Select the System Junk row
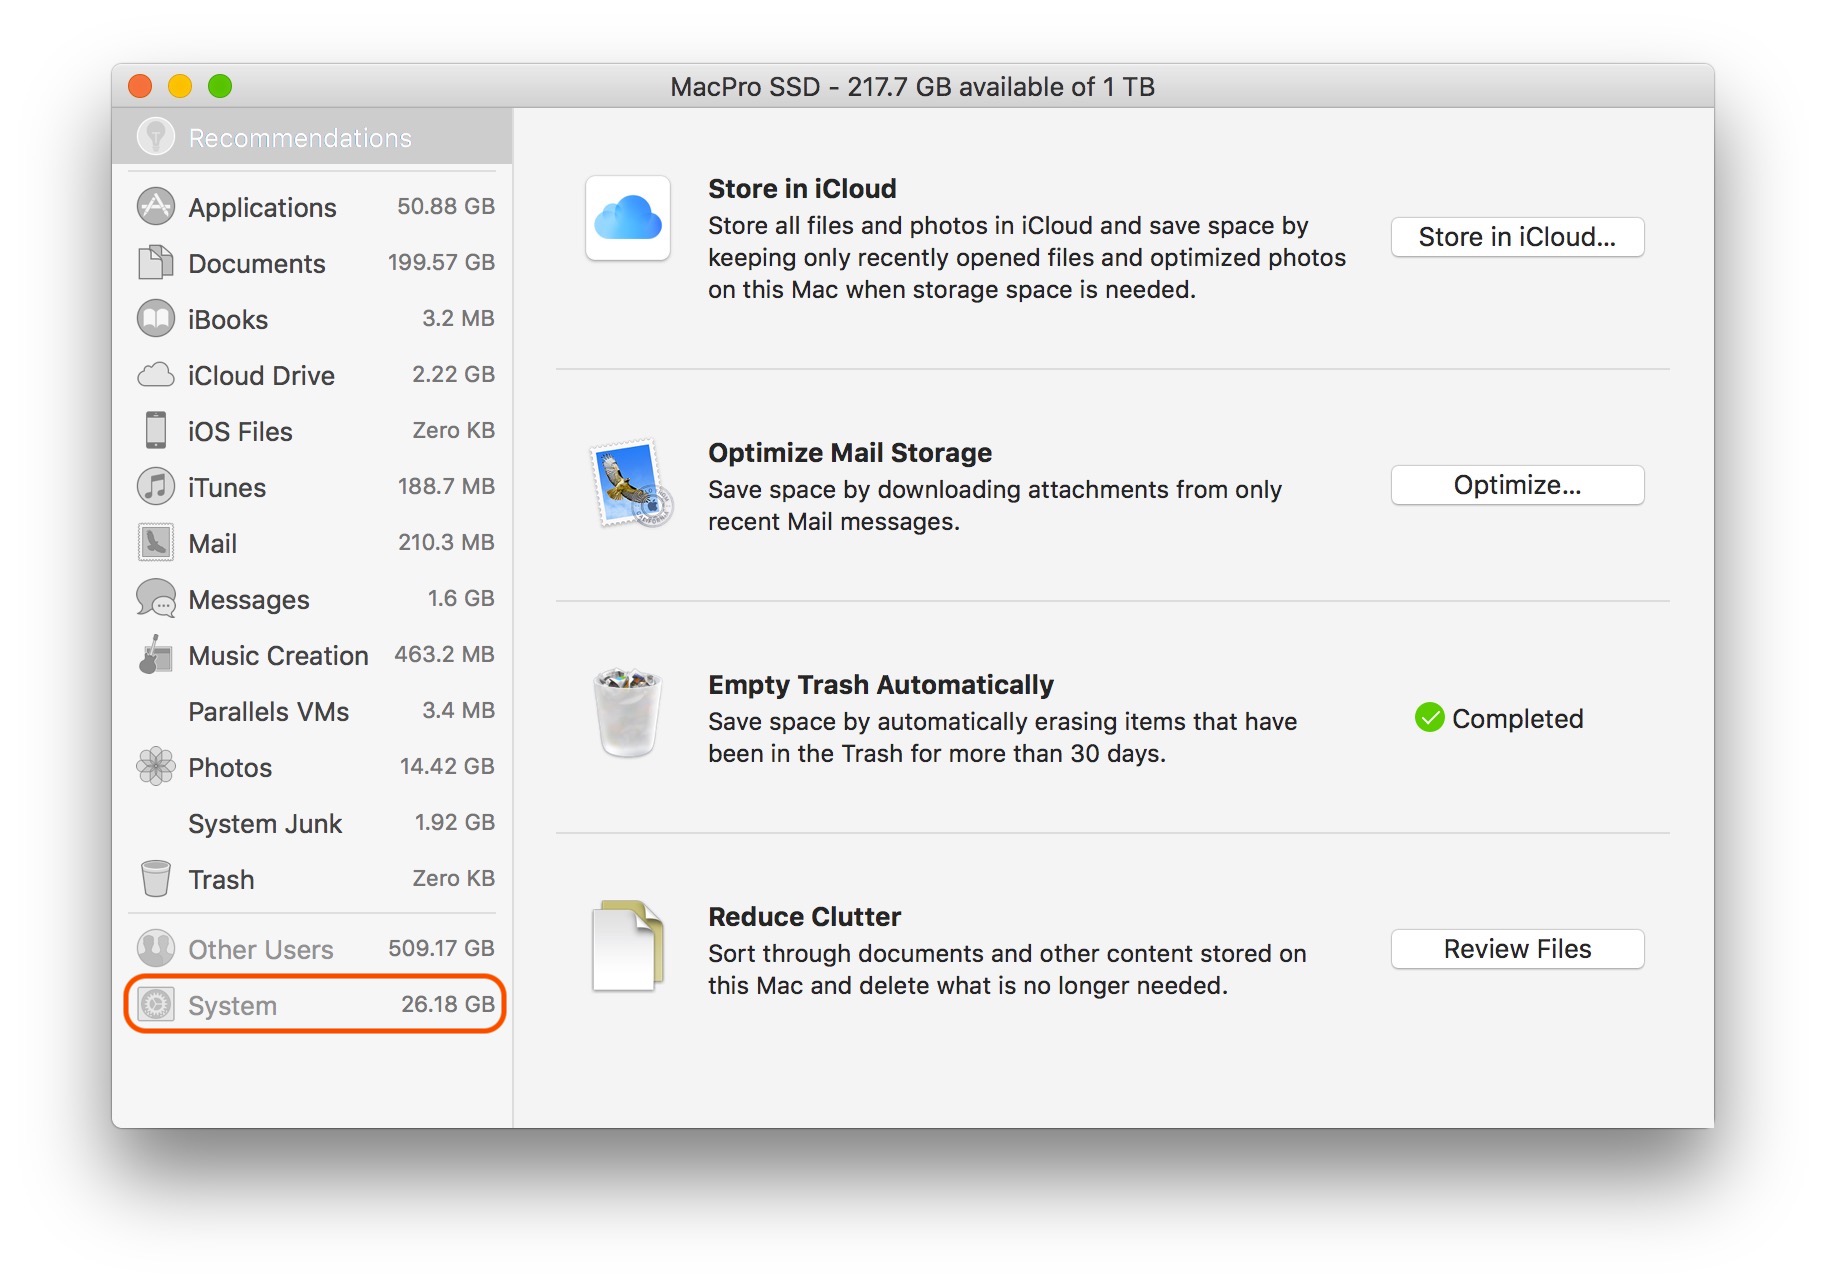This screenshot has width=1826, height=1288. point(312,823)
